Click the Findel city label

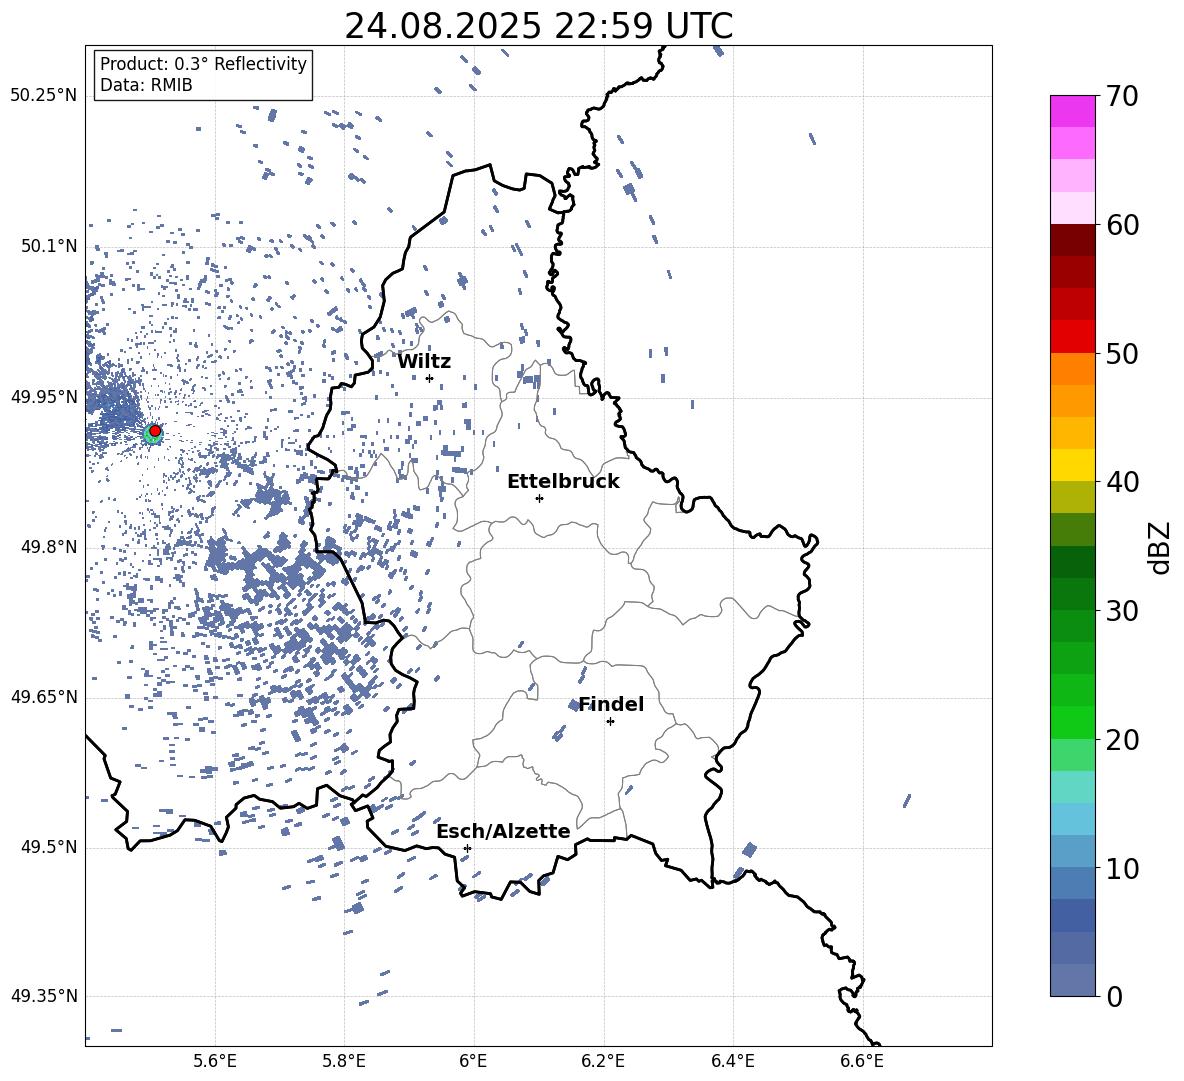point(611,704)
